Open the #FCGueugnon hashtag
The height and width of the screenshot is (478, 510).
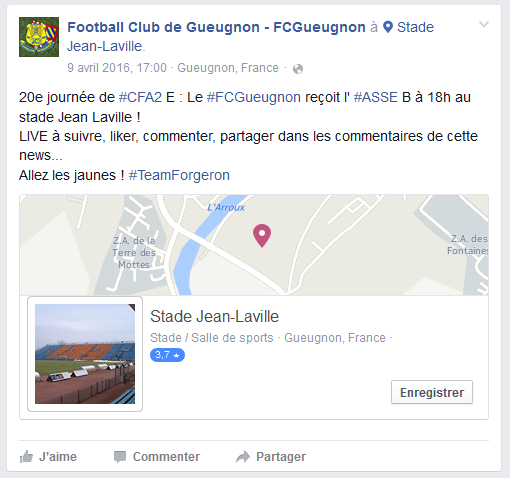254,97
